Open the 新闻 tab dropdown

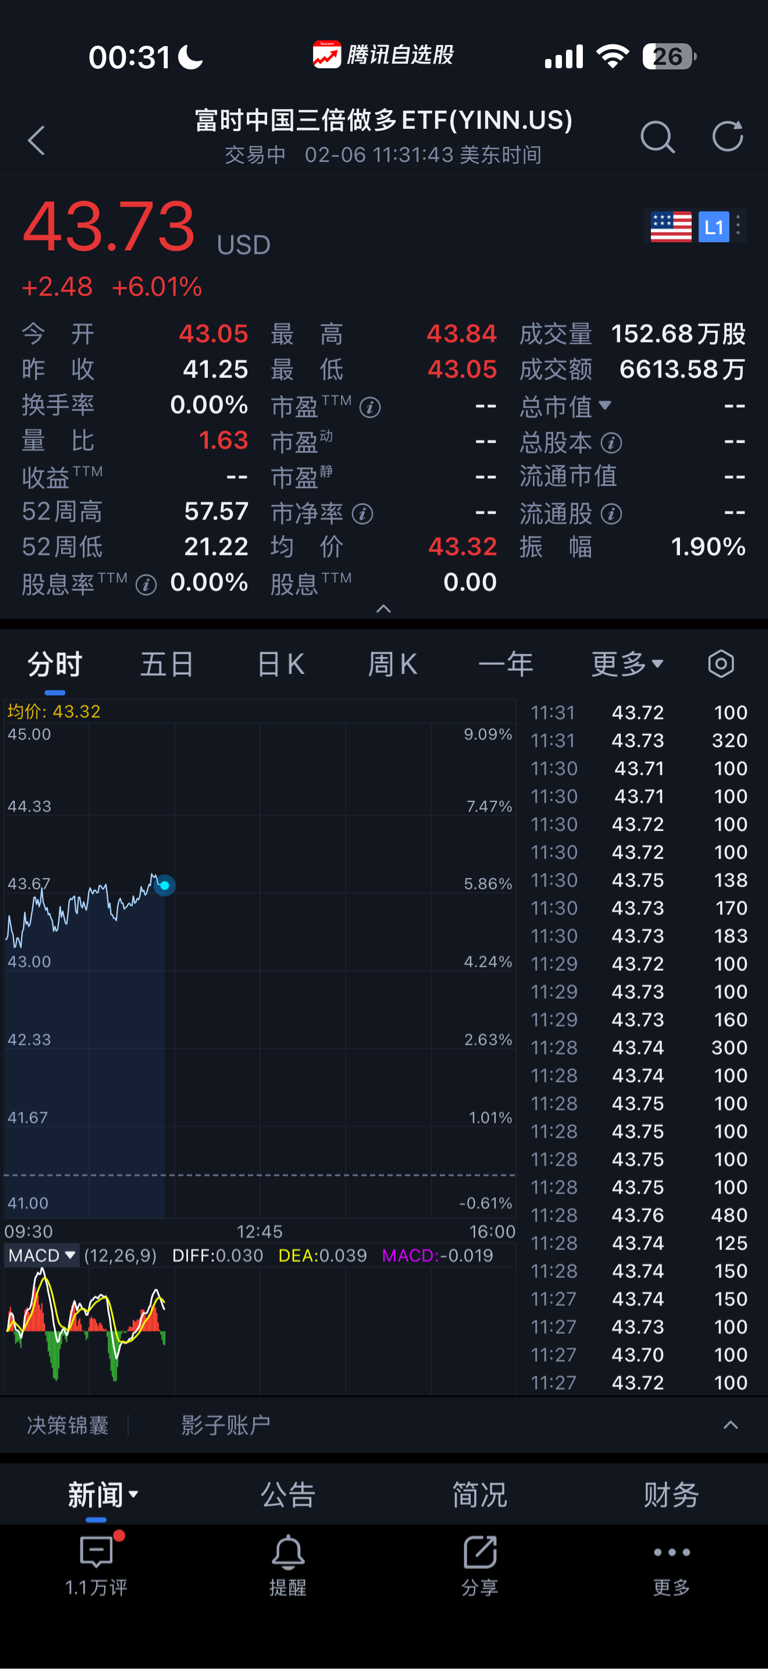(103, 1495)
